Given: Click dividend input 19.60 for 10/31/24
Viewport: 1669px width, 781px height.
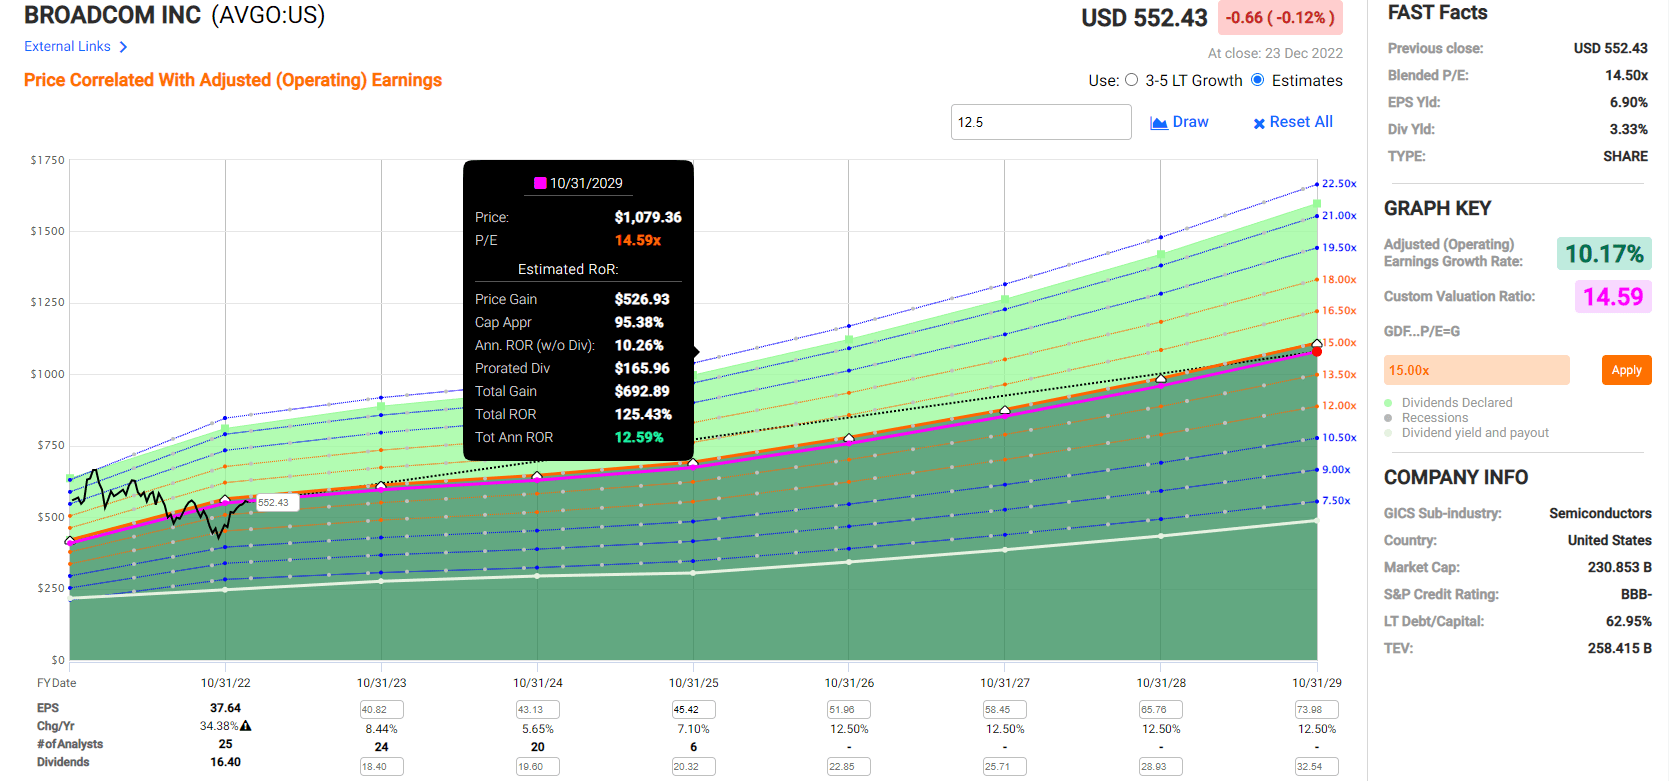Looking at the screenshot, I should coord(537,766).
